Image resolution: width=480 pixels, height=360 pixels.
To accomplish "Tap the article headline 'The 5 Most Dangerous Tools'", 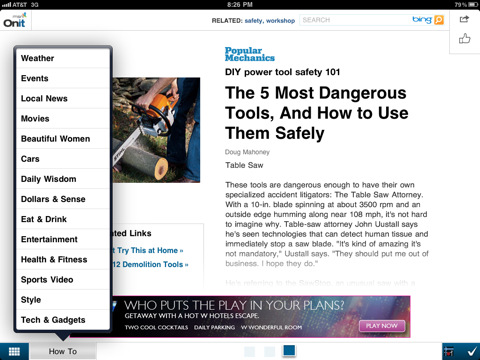I will point(317,113).
